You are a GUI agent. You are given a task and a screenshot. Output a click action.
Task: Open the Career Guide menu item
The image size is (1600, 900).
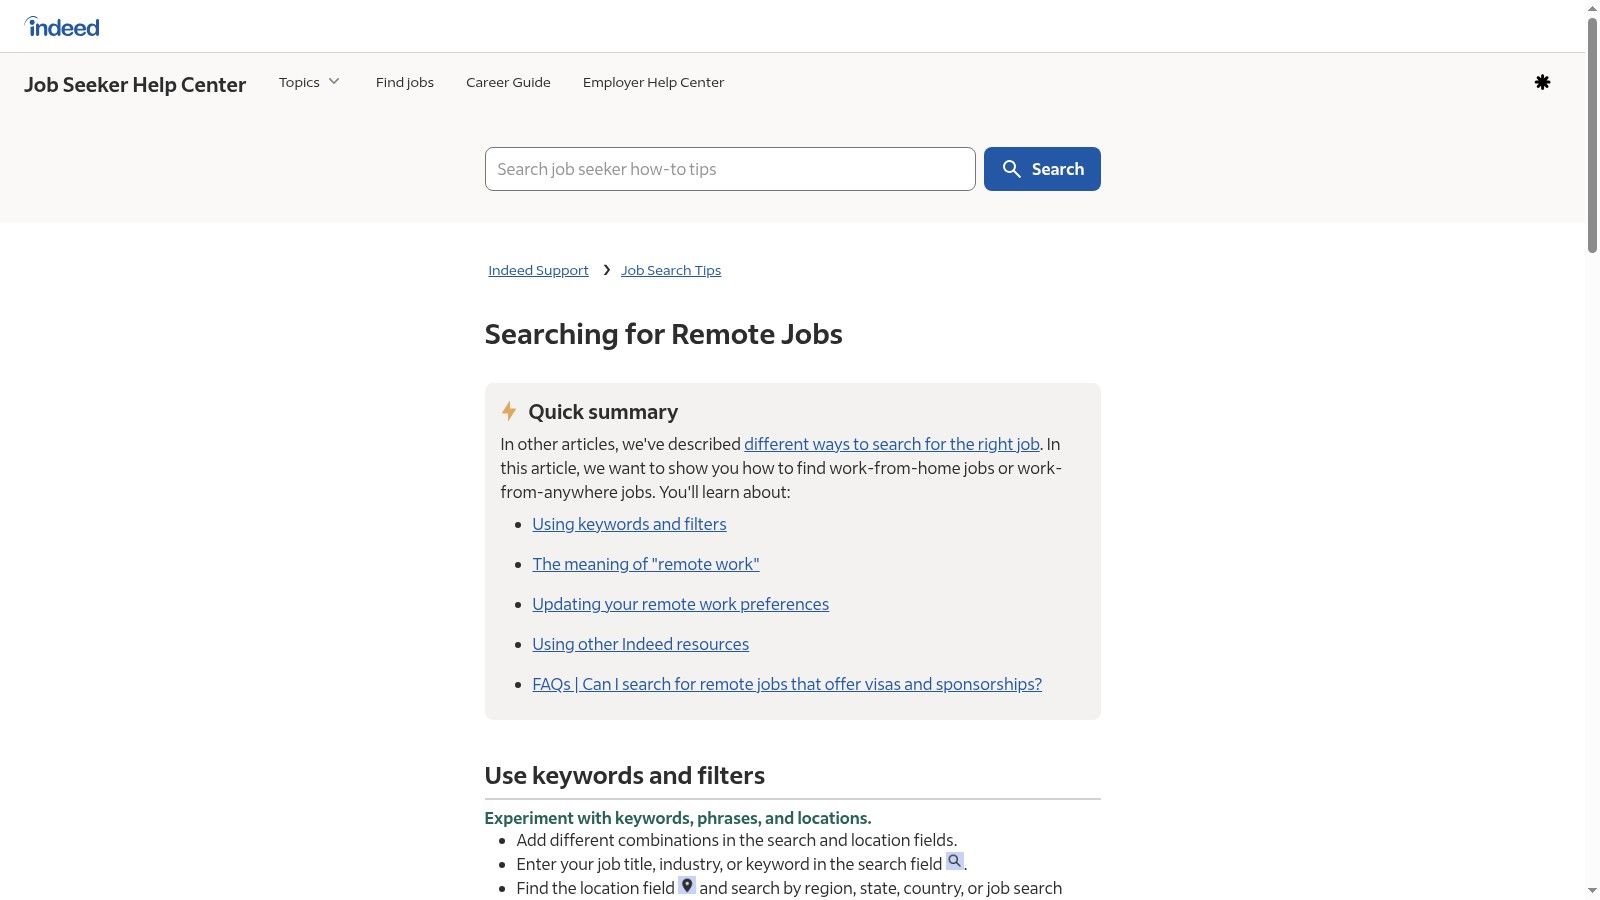[x=508, y=82]
